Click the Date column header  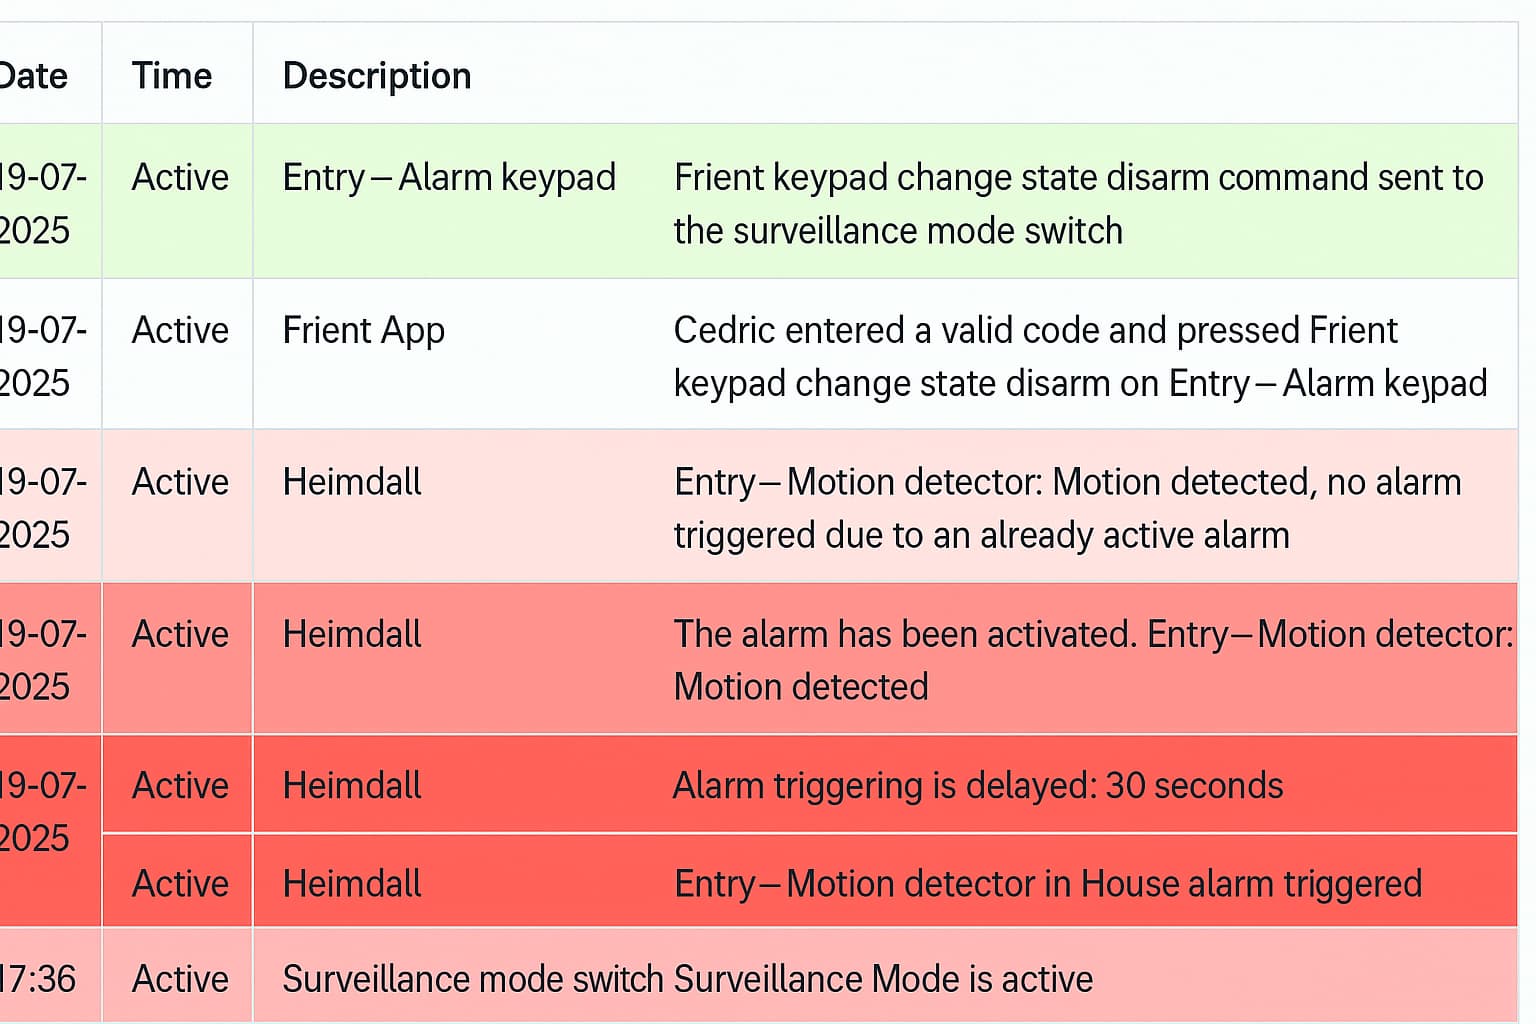click(34, 76)
